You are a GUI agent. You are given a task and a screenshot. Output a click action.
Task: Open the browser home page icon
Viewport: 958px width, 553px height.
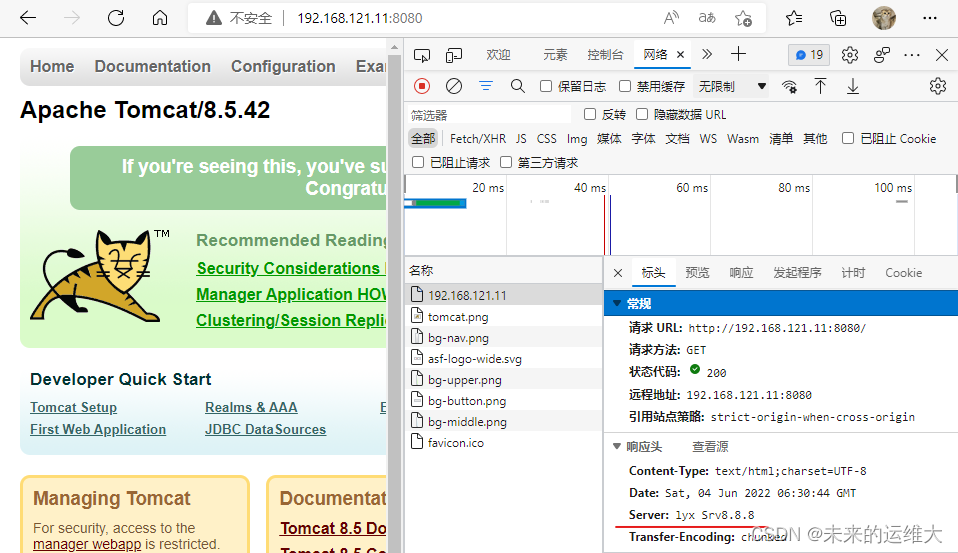(160, 18)
